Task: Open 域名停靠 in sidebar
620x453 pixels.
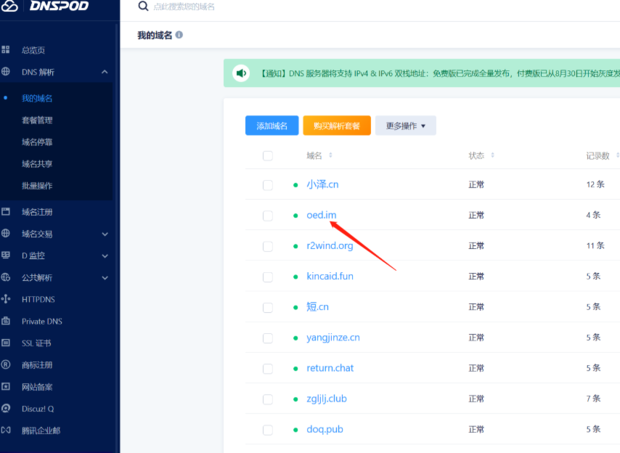Action: 37,142
